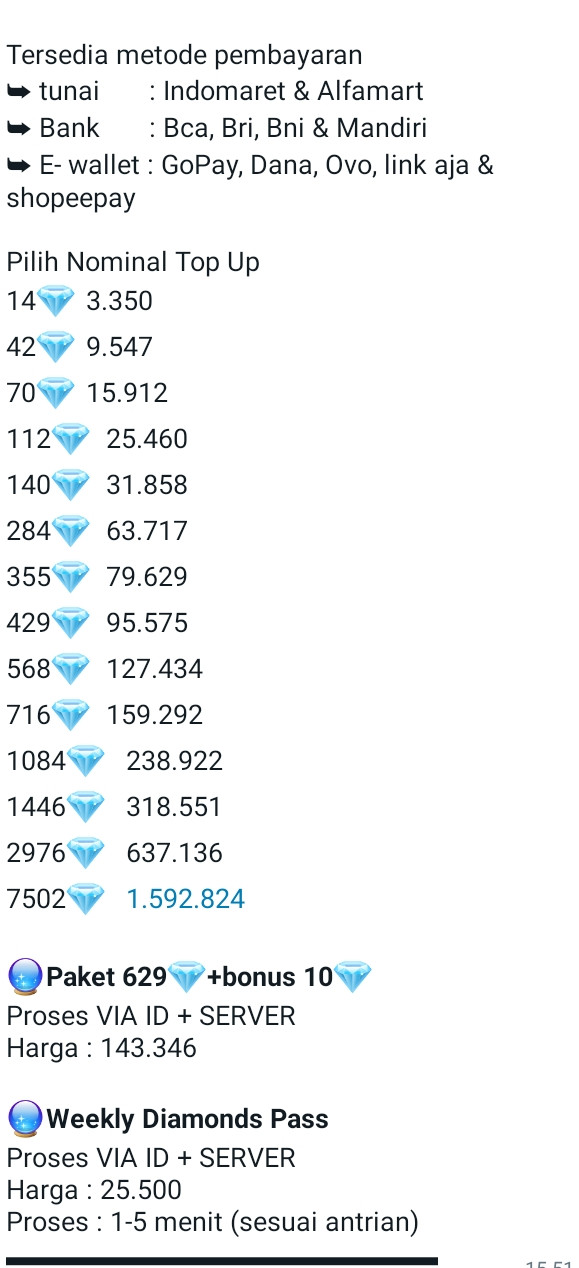Select the Paket 629 bold heading
This screenshot has height=1268, width=579.
107,977
